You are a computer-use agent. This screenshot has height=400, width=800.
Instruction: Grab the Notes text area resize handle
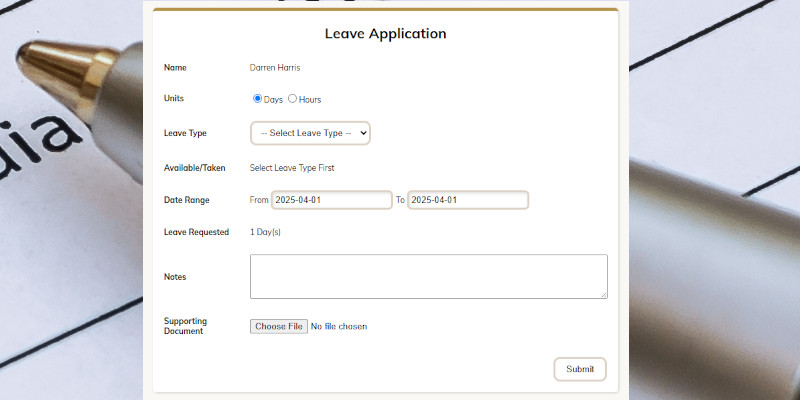click(x=603, y=294)
